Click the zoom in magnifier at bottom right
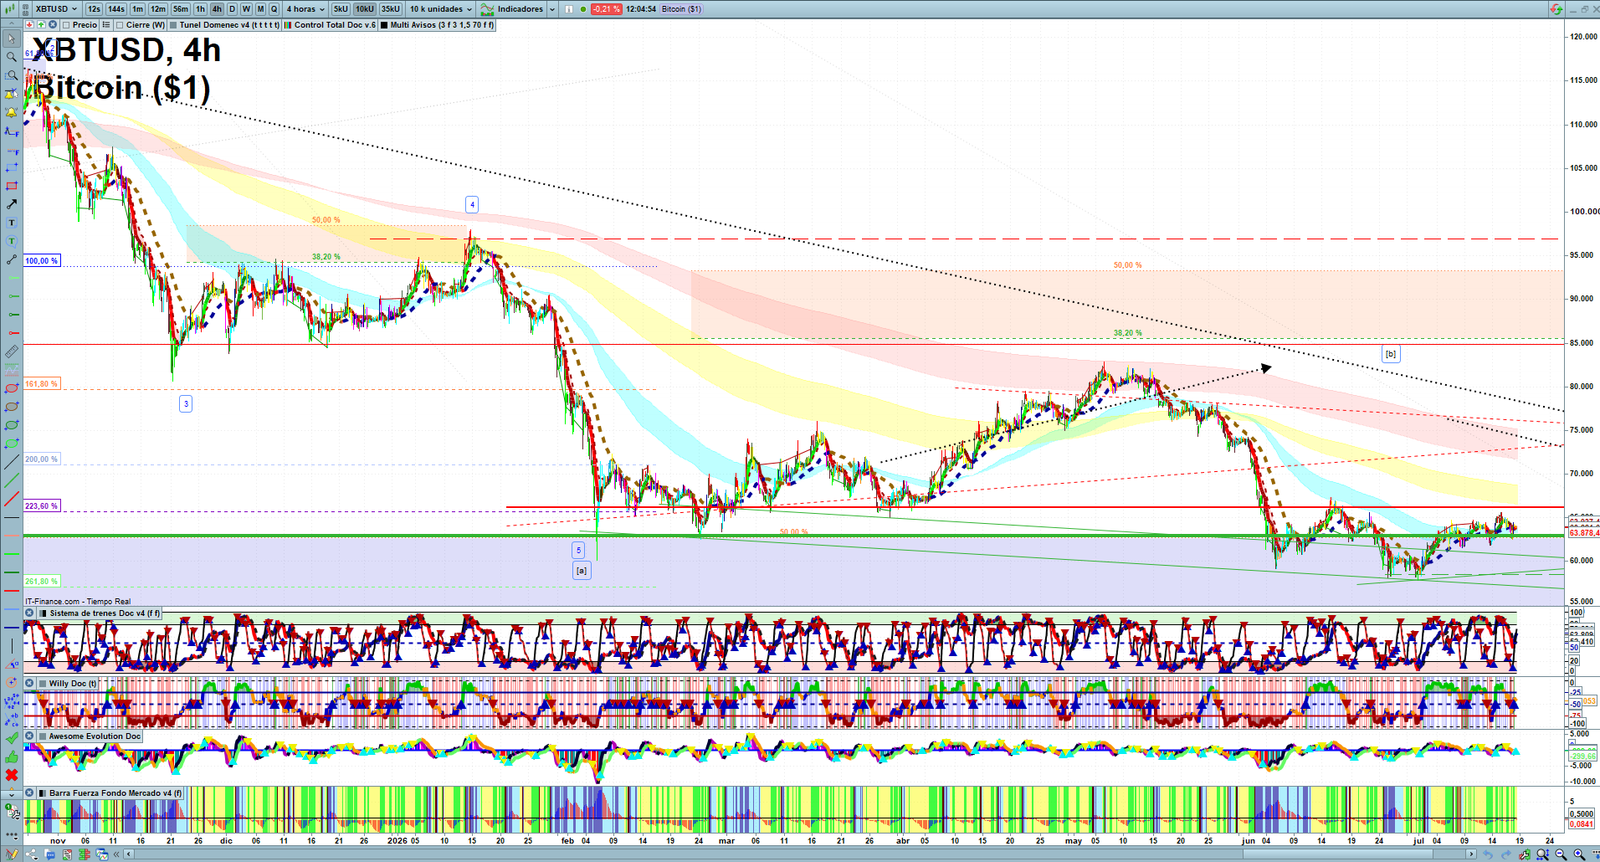The image size is (1600, 862). pos(1579,854)
